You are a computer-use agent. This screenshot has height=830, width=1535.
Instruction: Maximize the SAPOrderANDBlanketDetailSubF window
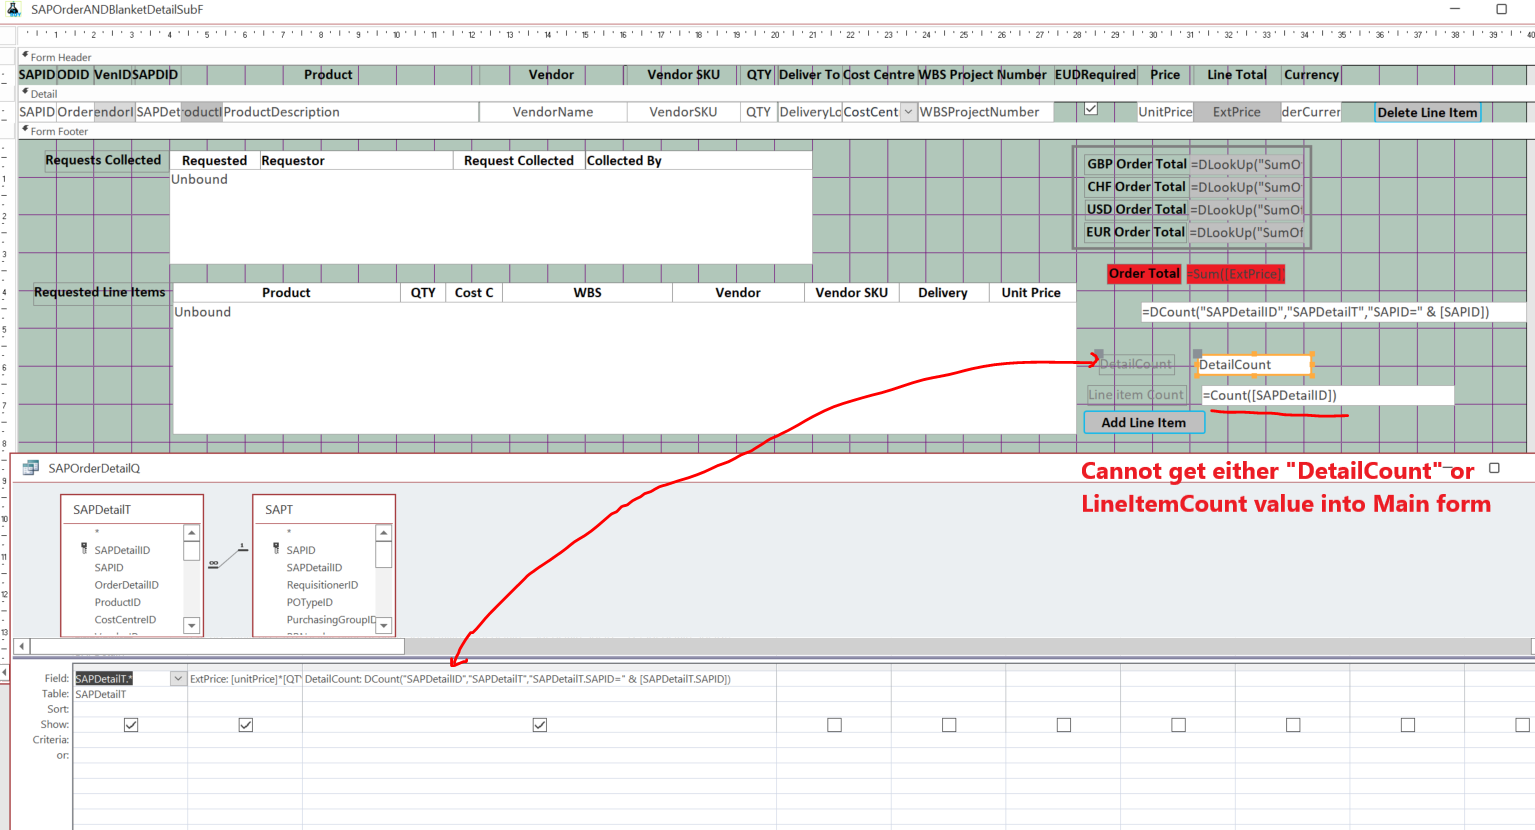[1501, 9]
